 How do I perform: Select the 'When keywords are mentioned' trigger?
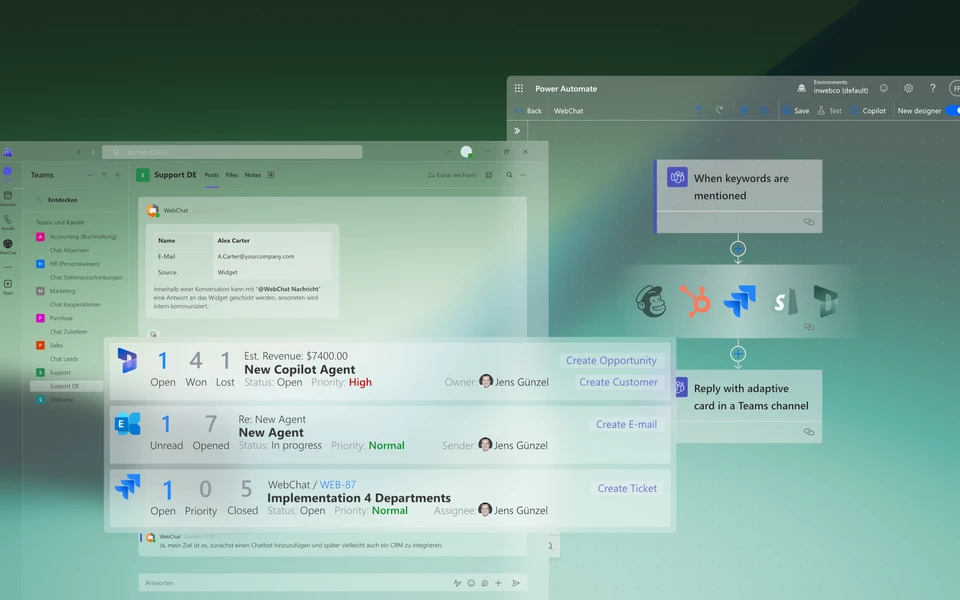[738, 196]
